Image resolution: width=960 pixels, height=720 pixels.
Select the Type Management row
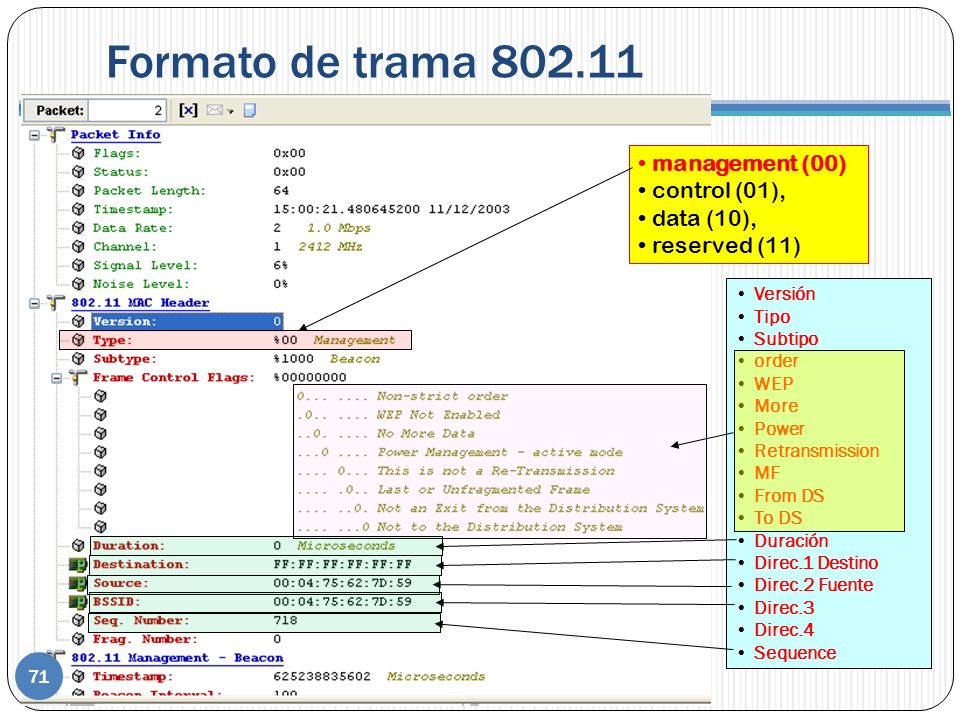[x=236, y=340]
